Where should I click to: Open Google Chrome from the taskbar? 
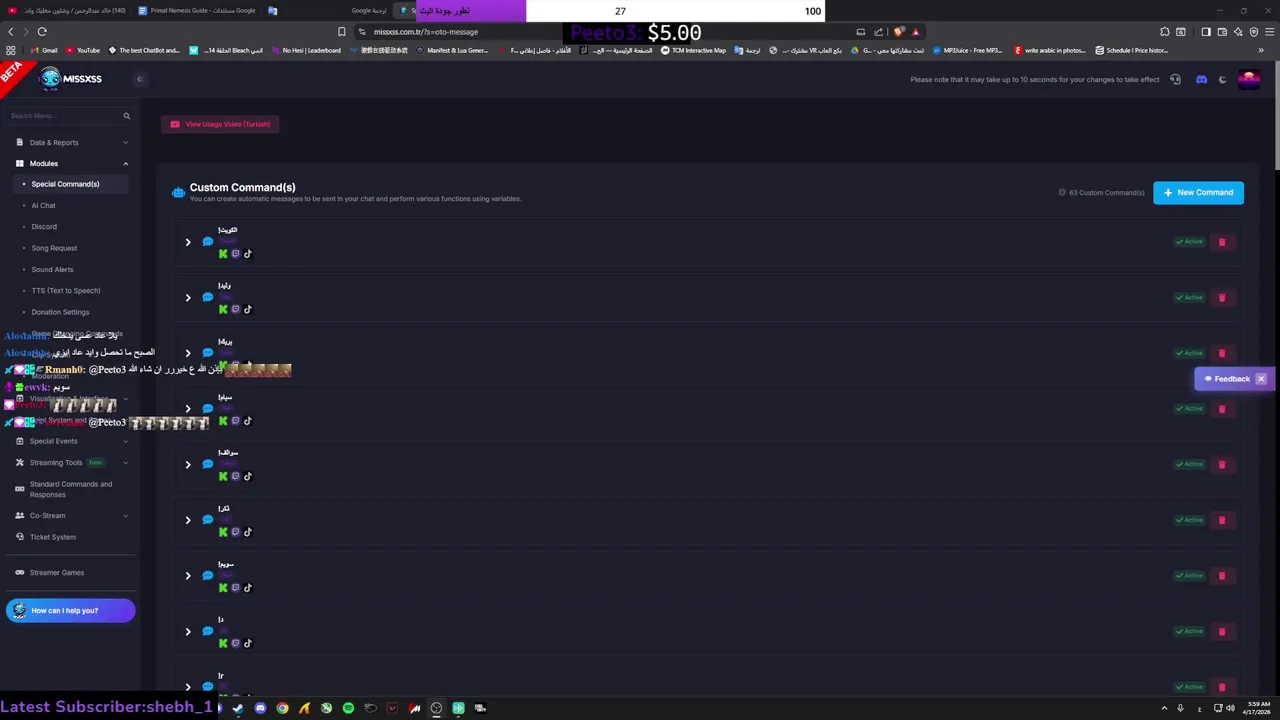(282, 708)
